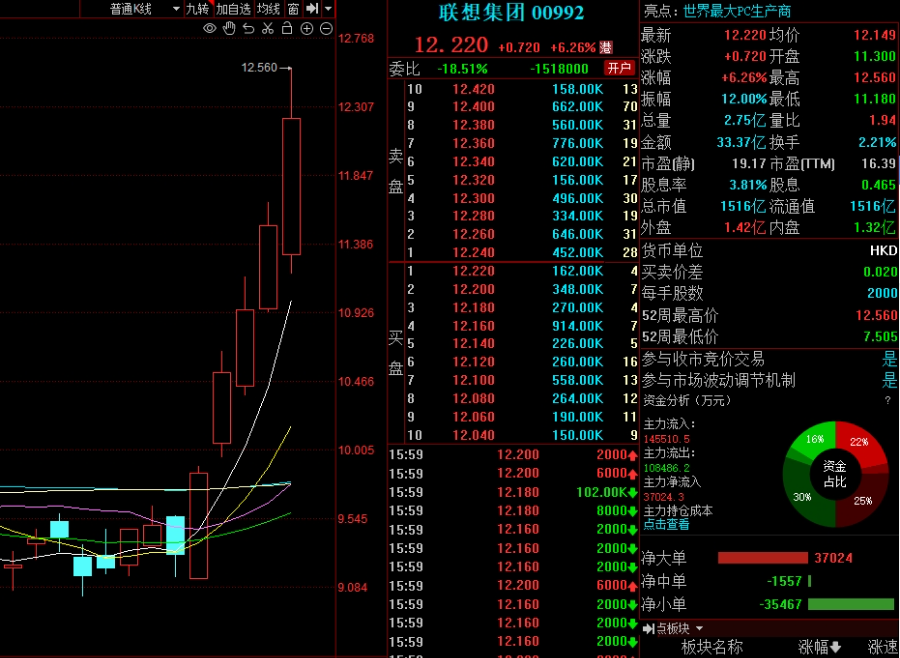Click the red 开户 button
This screenshot has height=658, width=900.
coord(620,68)
